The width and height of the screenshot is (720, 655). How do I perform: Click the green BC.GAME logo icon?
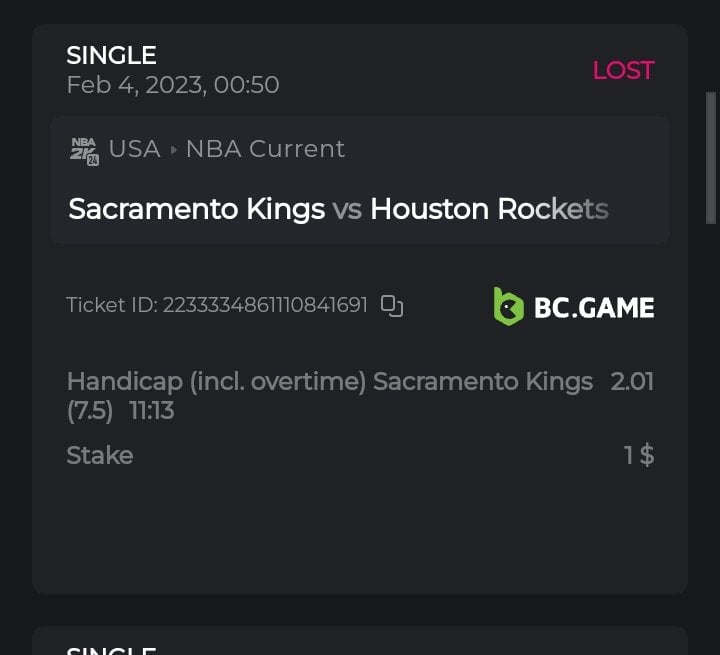coord(509,306)
